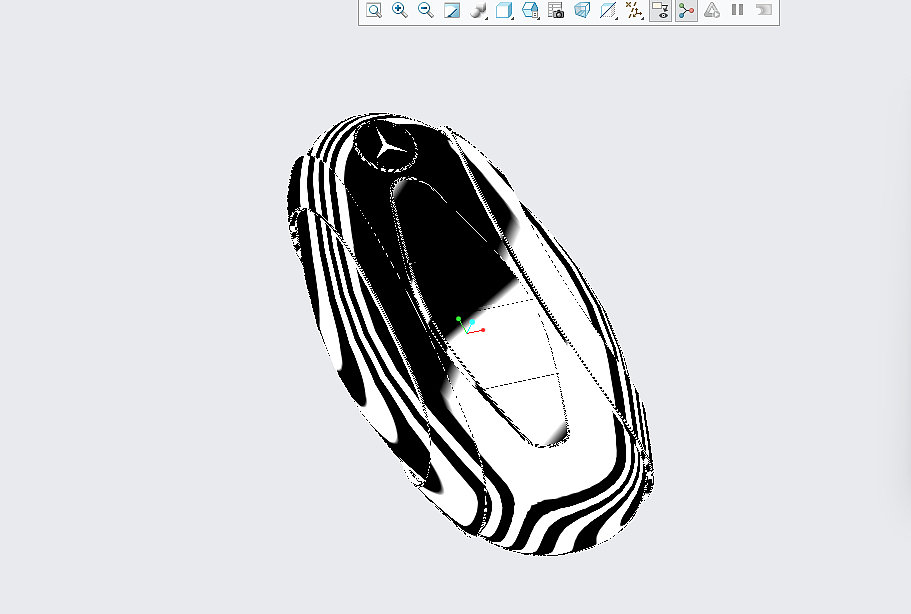Click the coordinate system origin on model
The width and height of the screenshot is (911, 614).
click(467, 330)
